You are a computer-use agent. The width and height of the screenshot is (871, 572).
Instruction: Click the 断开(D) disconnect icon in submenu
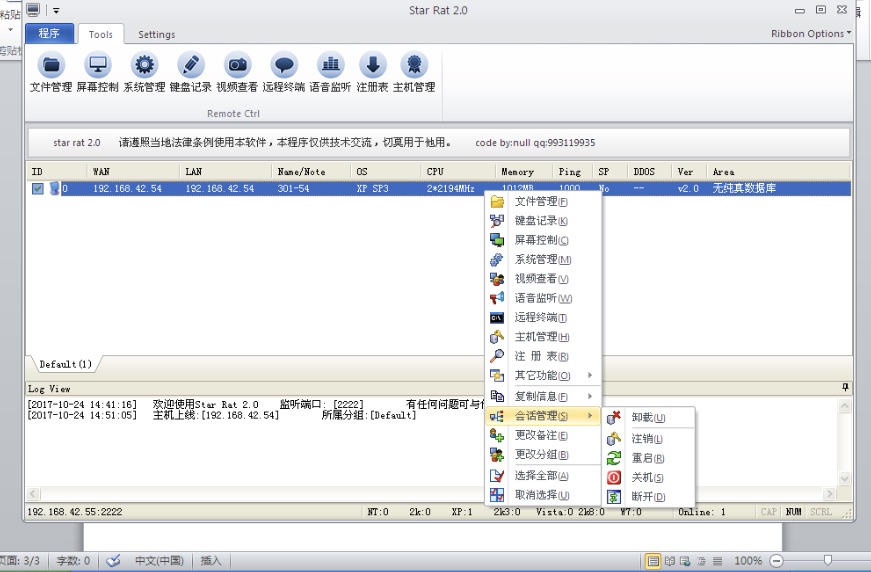click(x=614, y=497)
